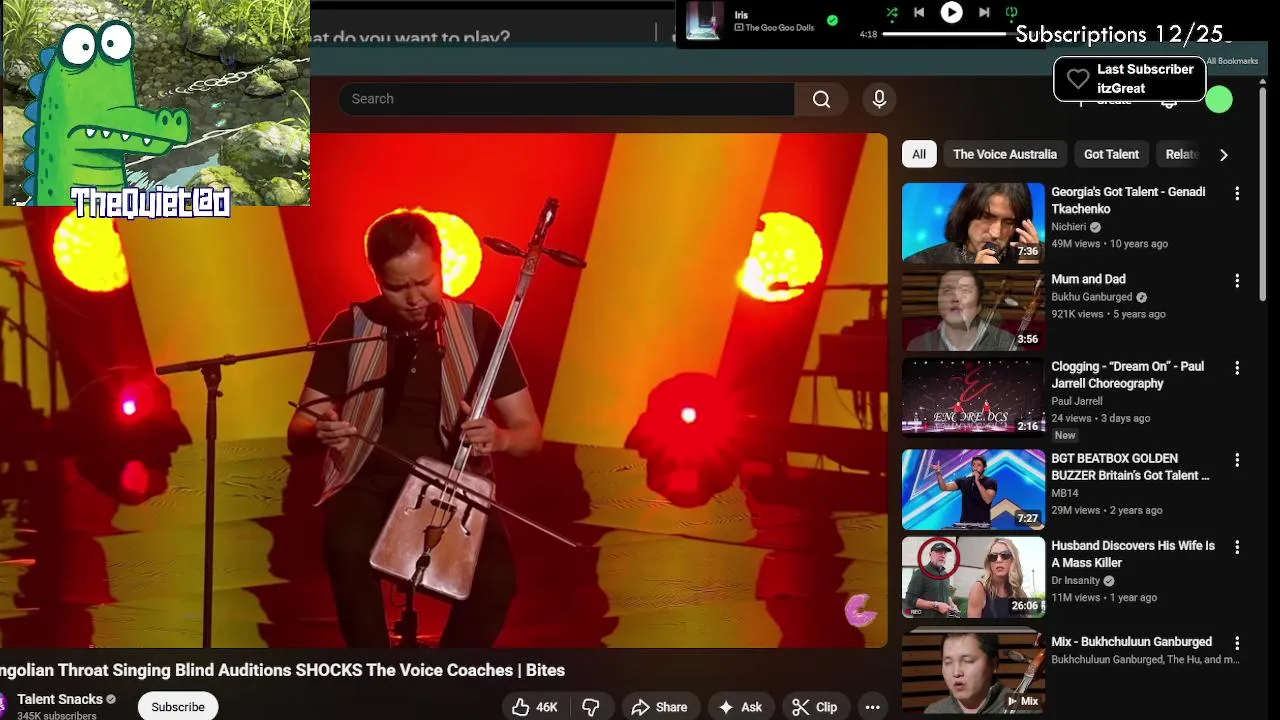Open options for Husband Discovers video
The image size is (1280, 720).
tap(1237, 547)
